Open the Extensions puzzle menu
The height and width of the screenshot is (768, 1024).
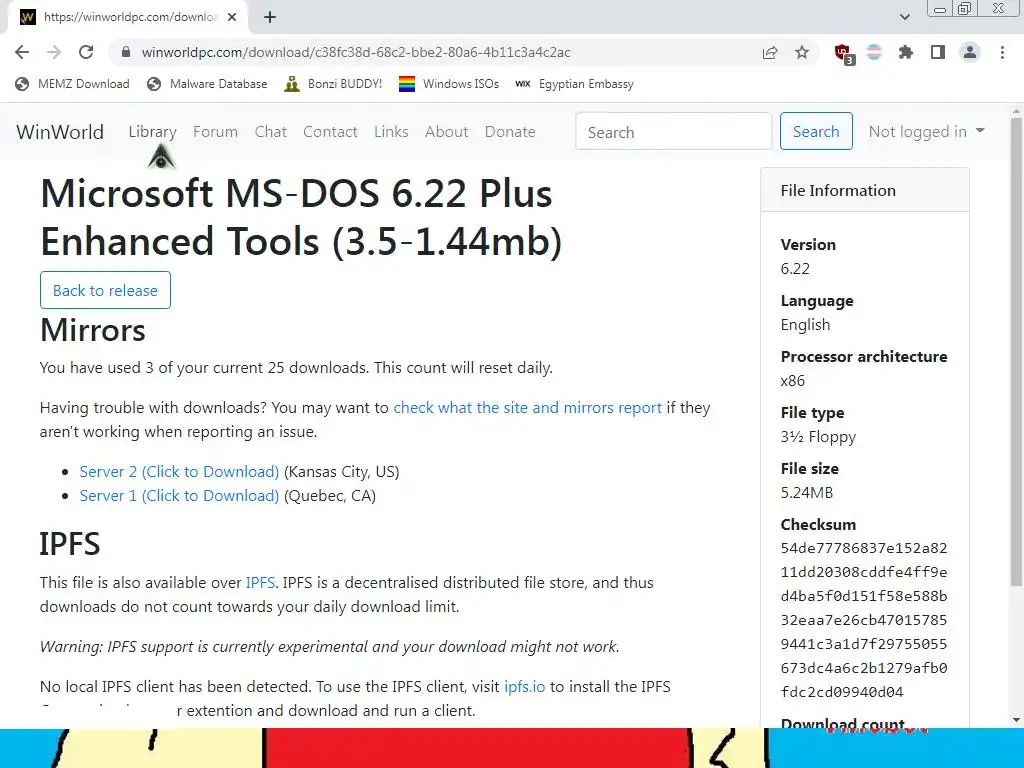[906, 52]
